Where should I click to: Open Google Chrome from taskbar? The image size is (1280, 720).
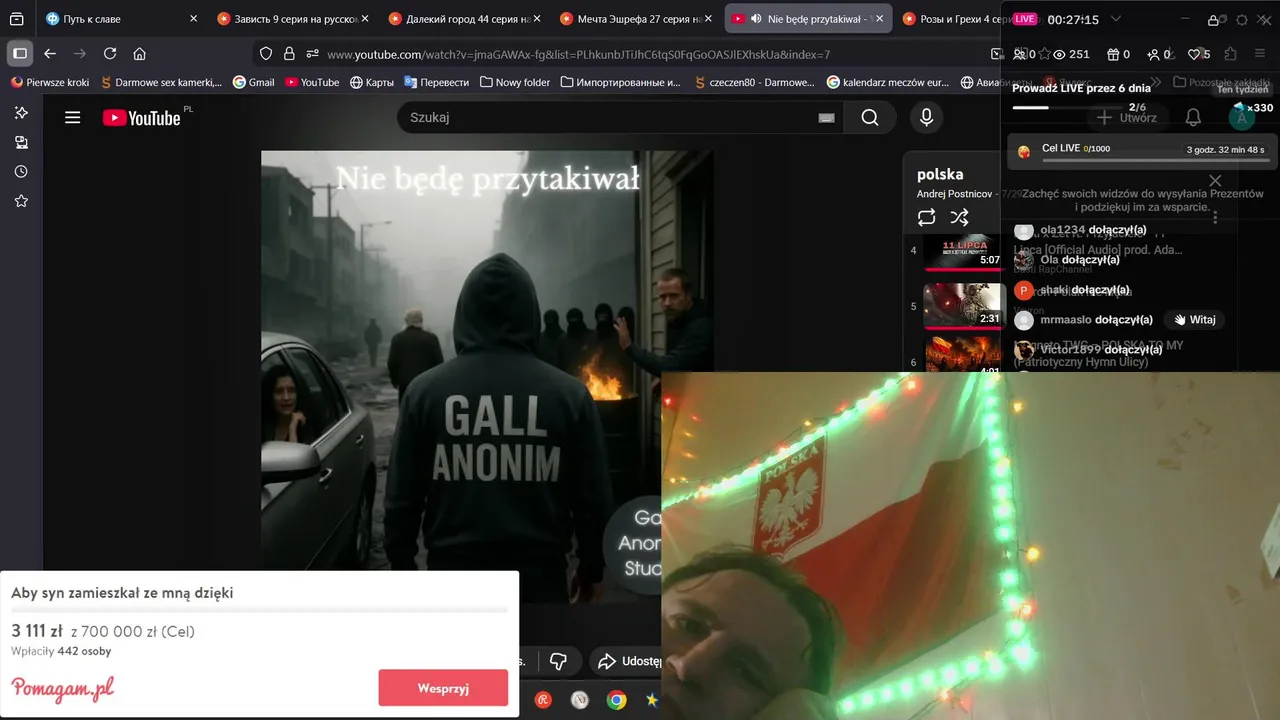click(617, 700)
